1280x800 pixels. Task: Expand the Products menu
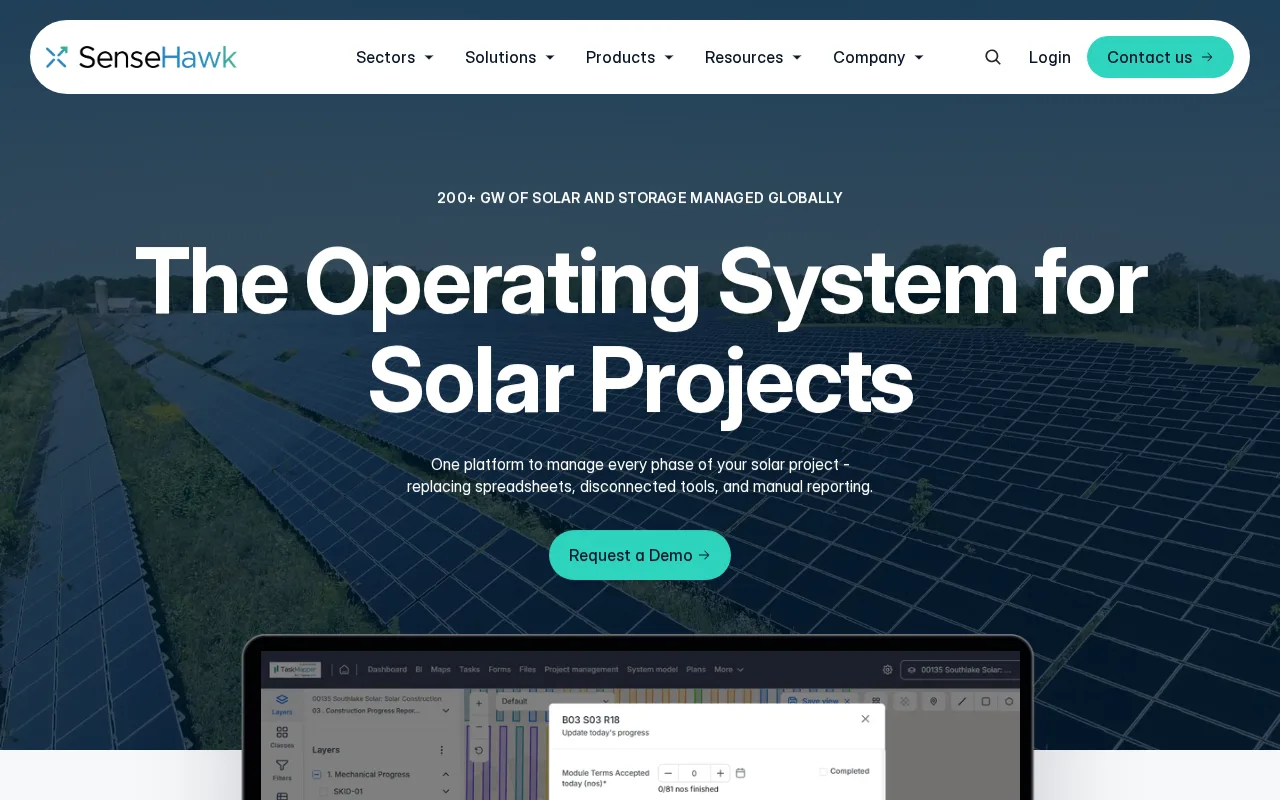click(x=630, y=57)
